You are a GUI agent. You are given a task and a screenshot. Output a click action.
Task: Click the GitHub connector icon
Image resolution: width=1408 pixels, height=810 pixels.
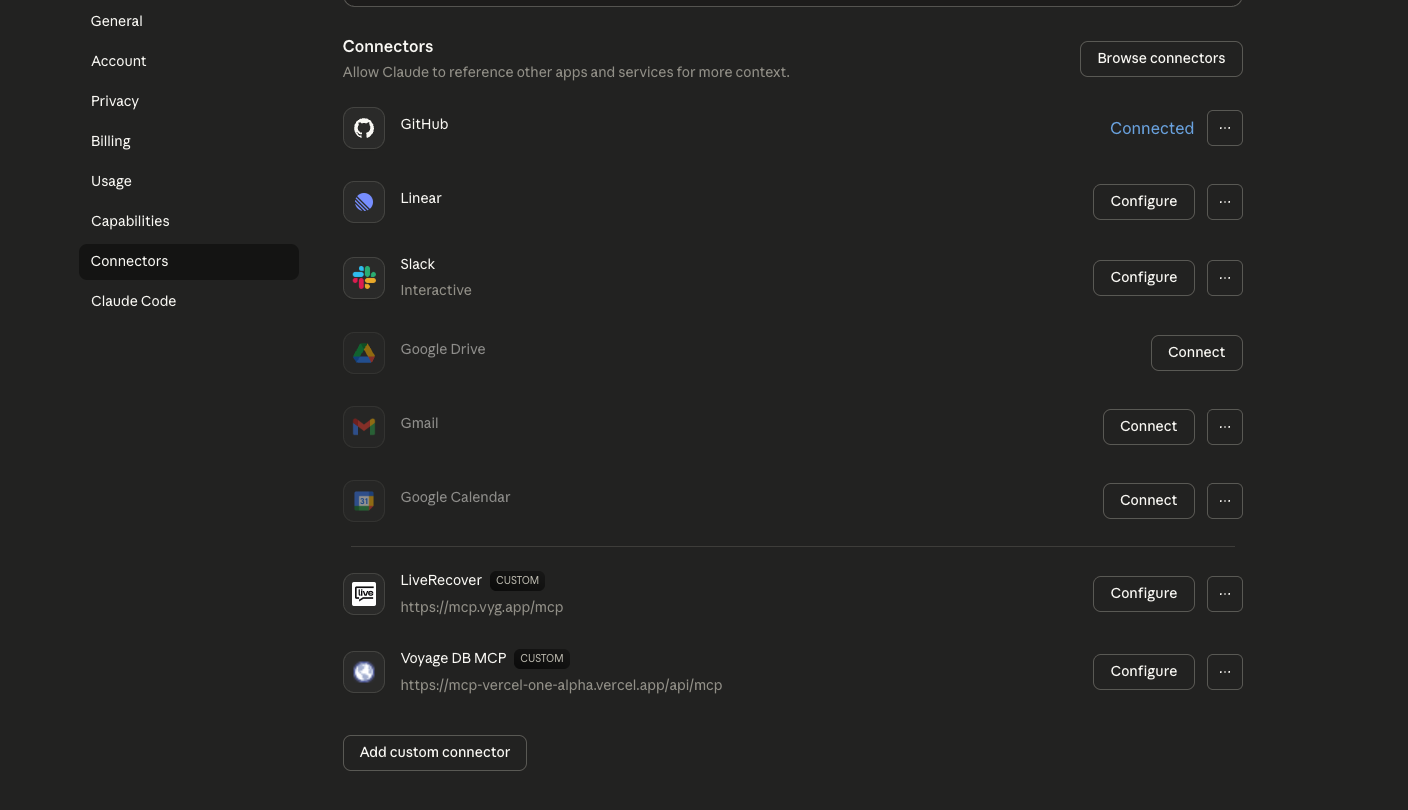point(363,128)
